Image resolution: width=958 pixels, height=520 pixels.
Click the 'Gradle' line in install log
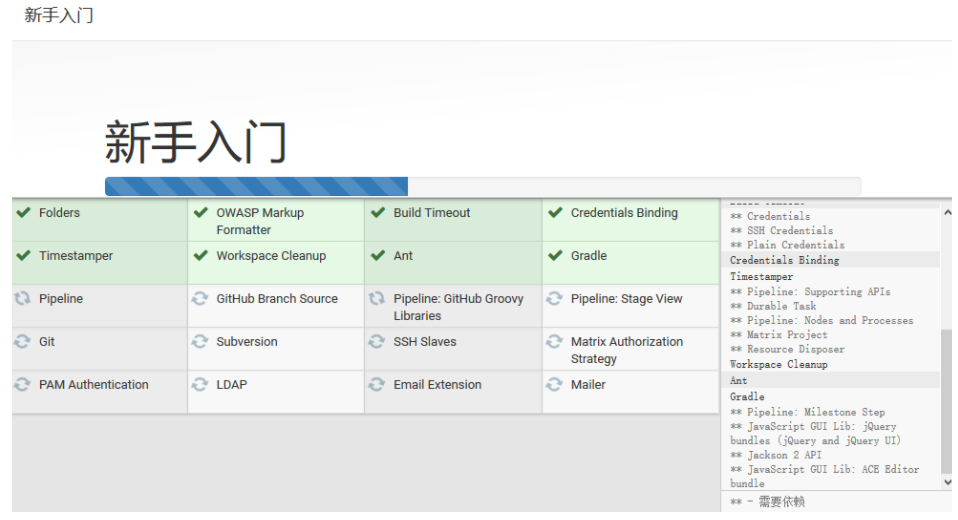[747, 397]
